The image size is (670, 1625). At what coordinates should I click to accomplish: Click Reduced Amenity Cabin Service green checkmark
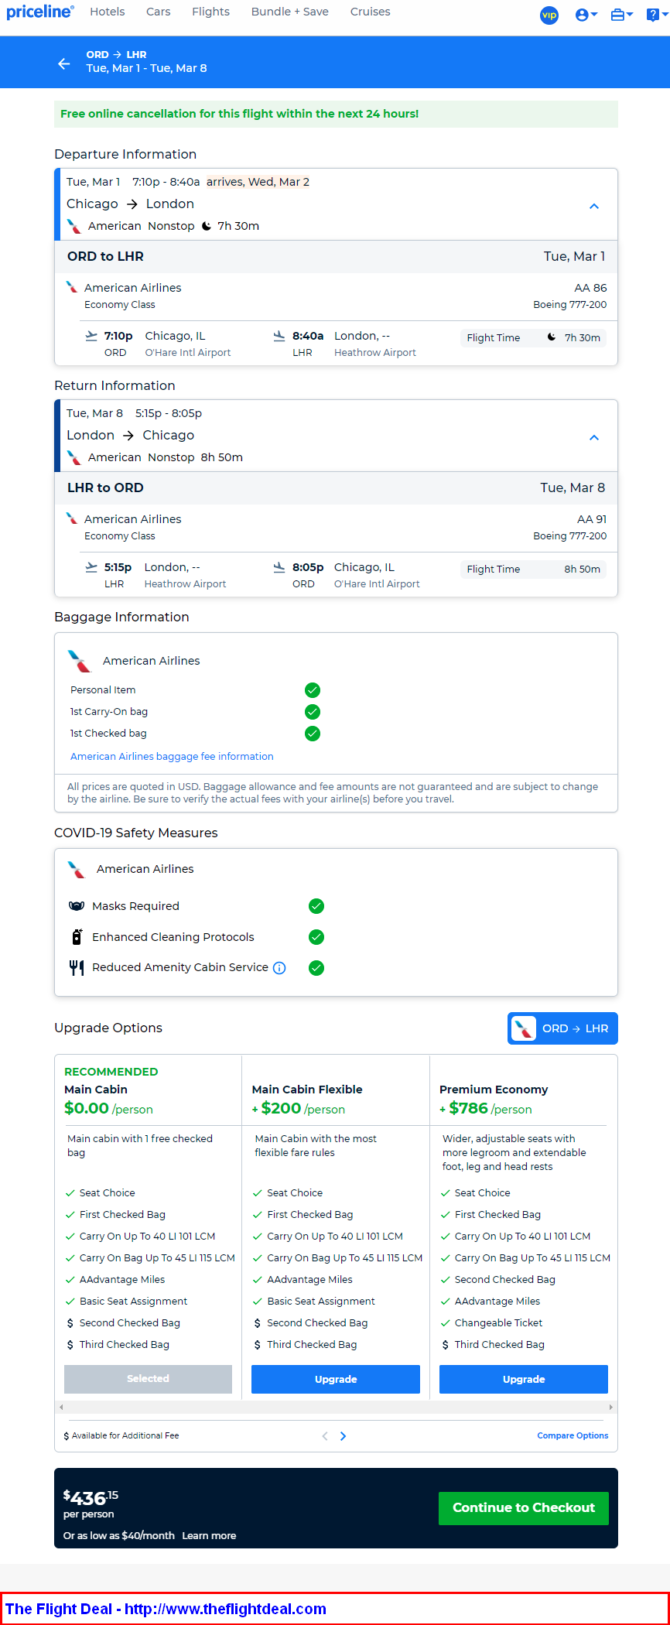[316, 968]
